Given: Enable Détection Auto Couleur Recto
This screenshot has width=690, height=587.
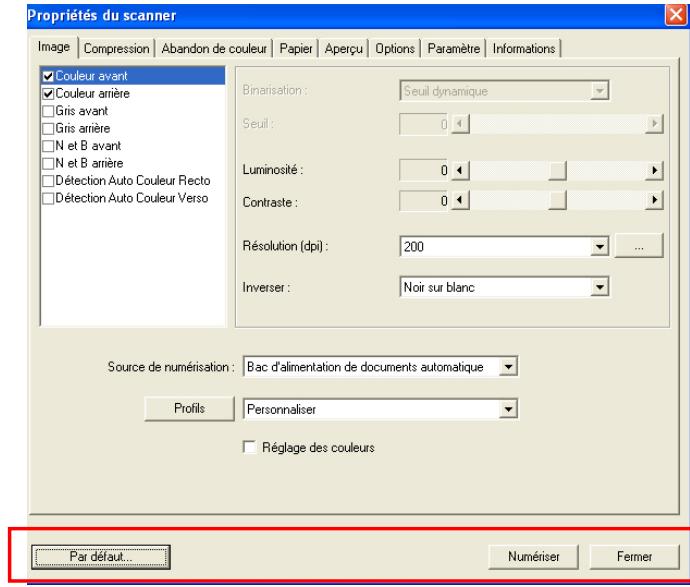Looking at the screenshot, I should (x=48, y=181).
